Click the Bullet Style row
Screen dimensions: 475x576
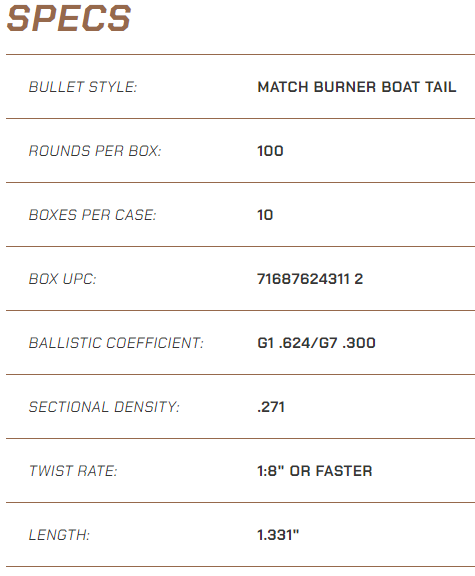pos(240,87)
